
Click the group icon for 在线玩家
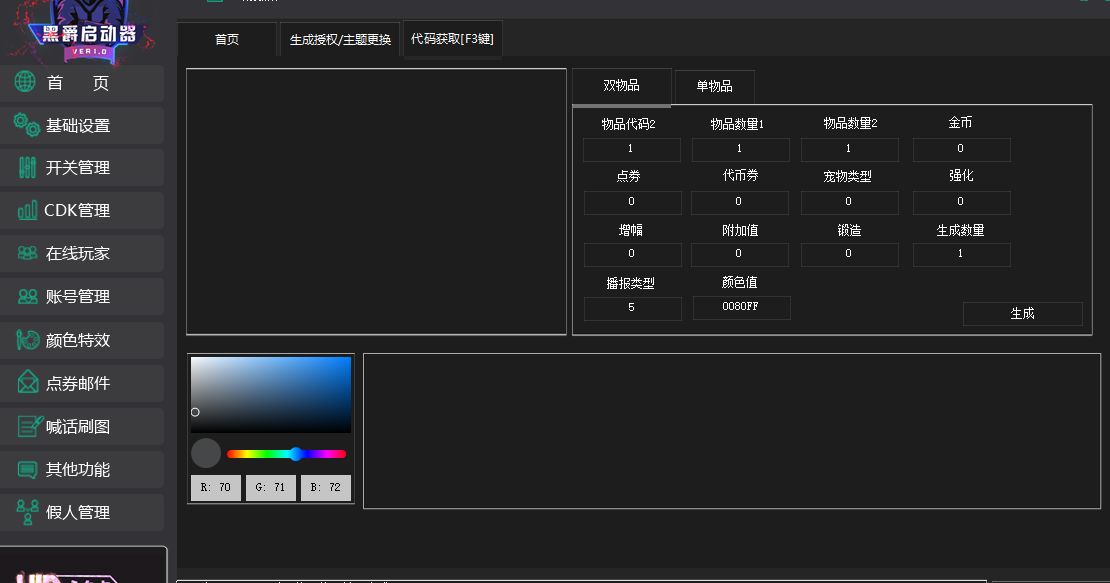coord(27,254)
